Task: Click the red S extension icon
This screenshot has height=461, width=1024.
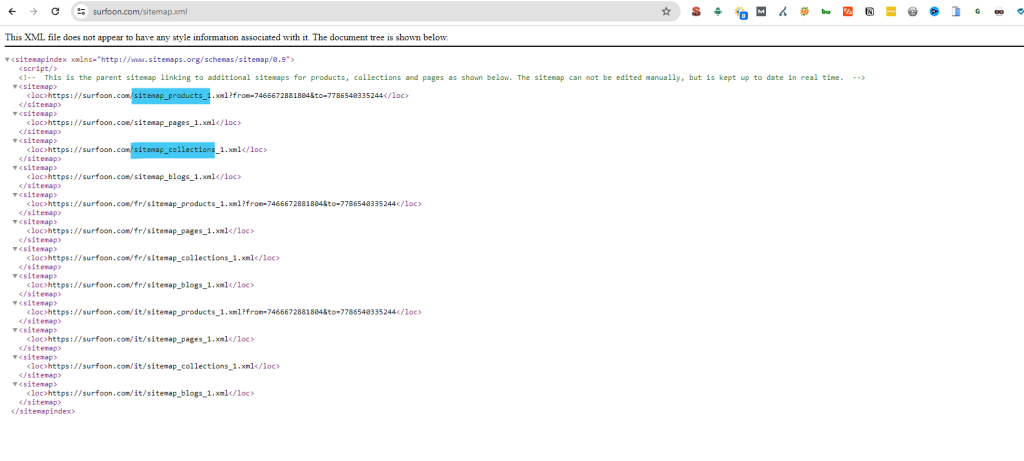Action: tap(696, 12)
